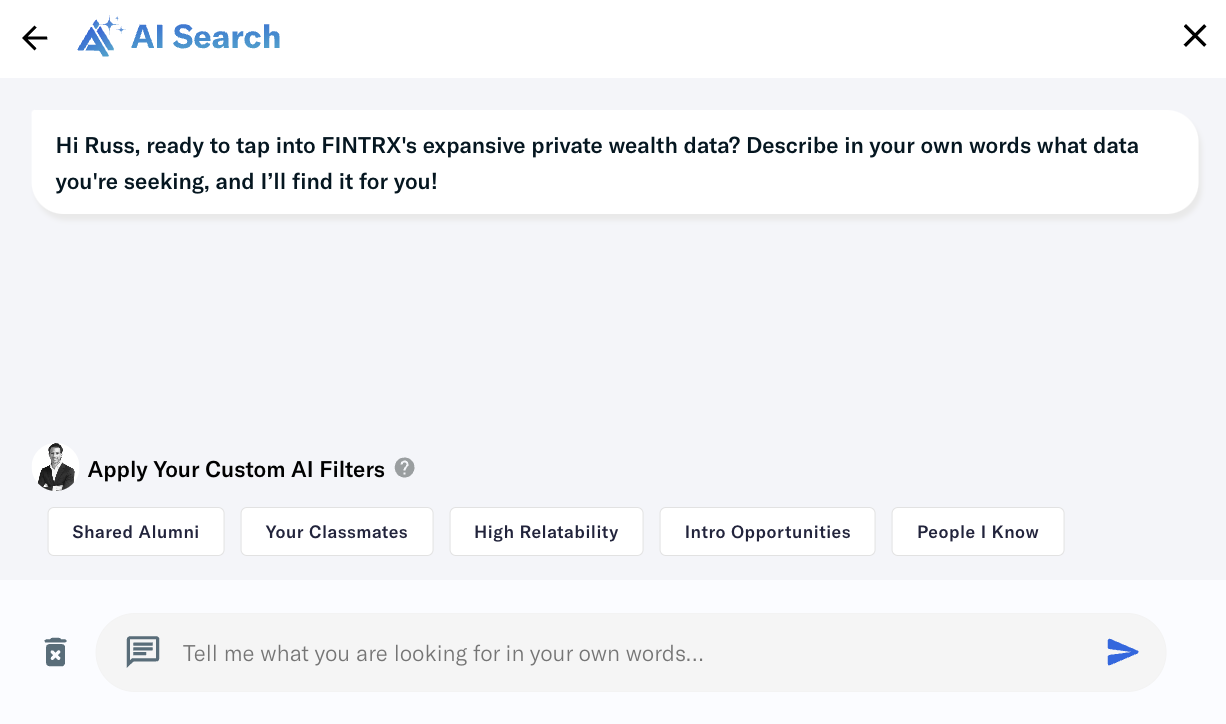Click 'Hi Russ' in the greeting message
The height and width of the screenshot is (724, 1226).
(96, 146)
